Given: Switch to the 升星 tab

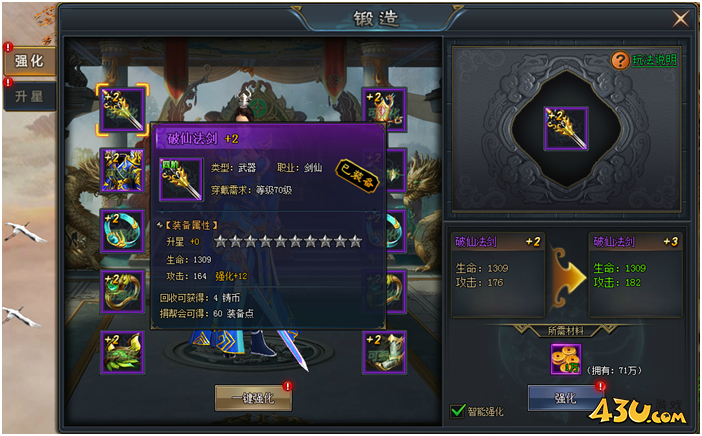Looking at the screenshot, I should tap(30, 96).
